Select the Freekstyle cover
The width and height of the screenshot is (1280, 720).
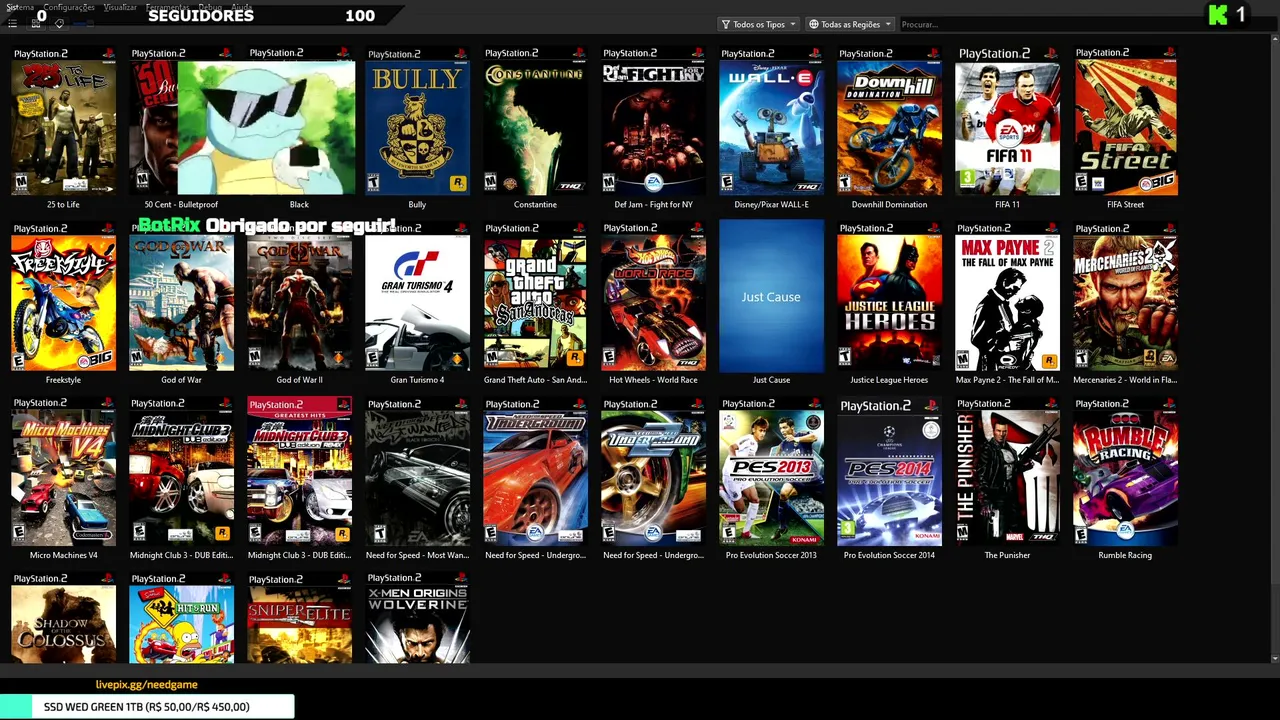coord(63,296)
